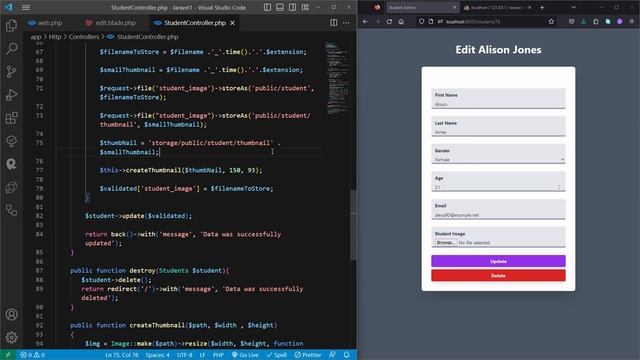Open the Firefox downloads panel
The image size is (640, 360).
583,22
